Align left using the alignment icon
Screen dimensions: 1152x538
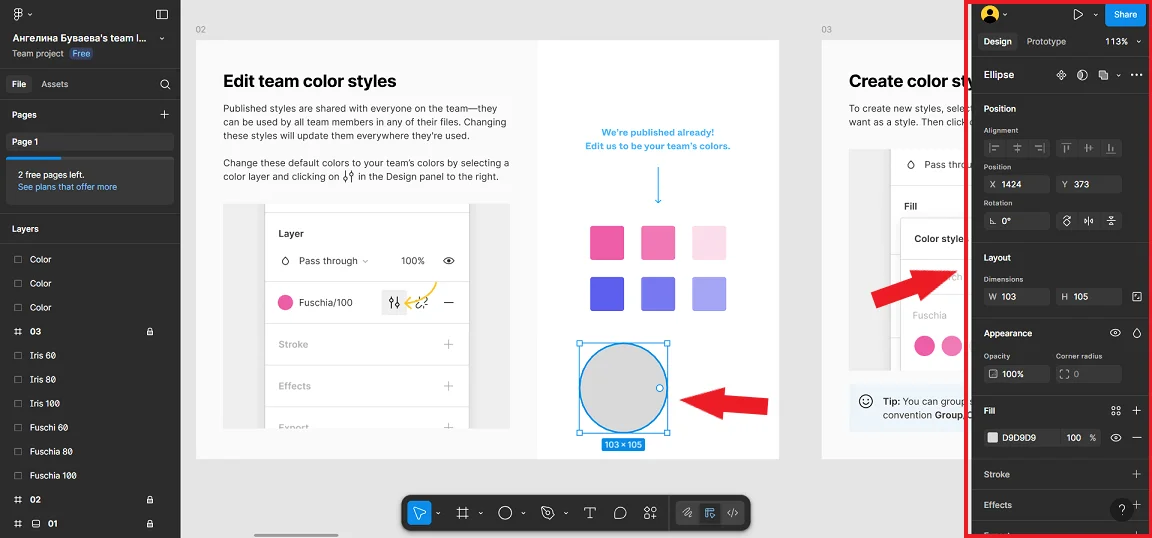[995, 148]
